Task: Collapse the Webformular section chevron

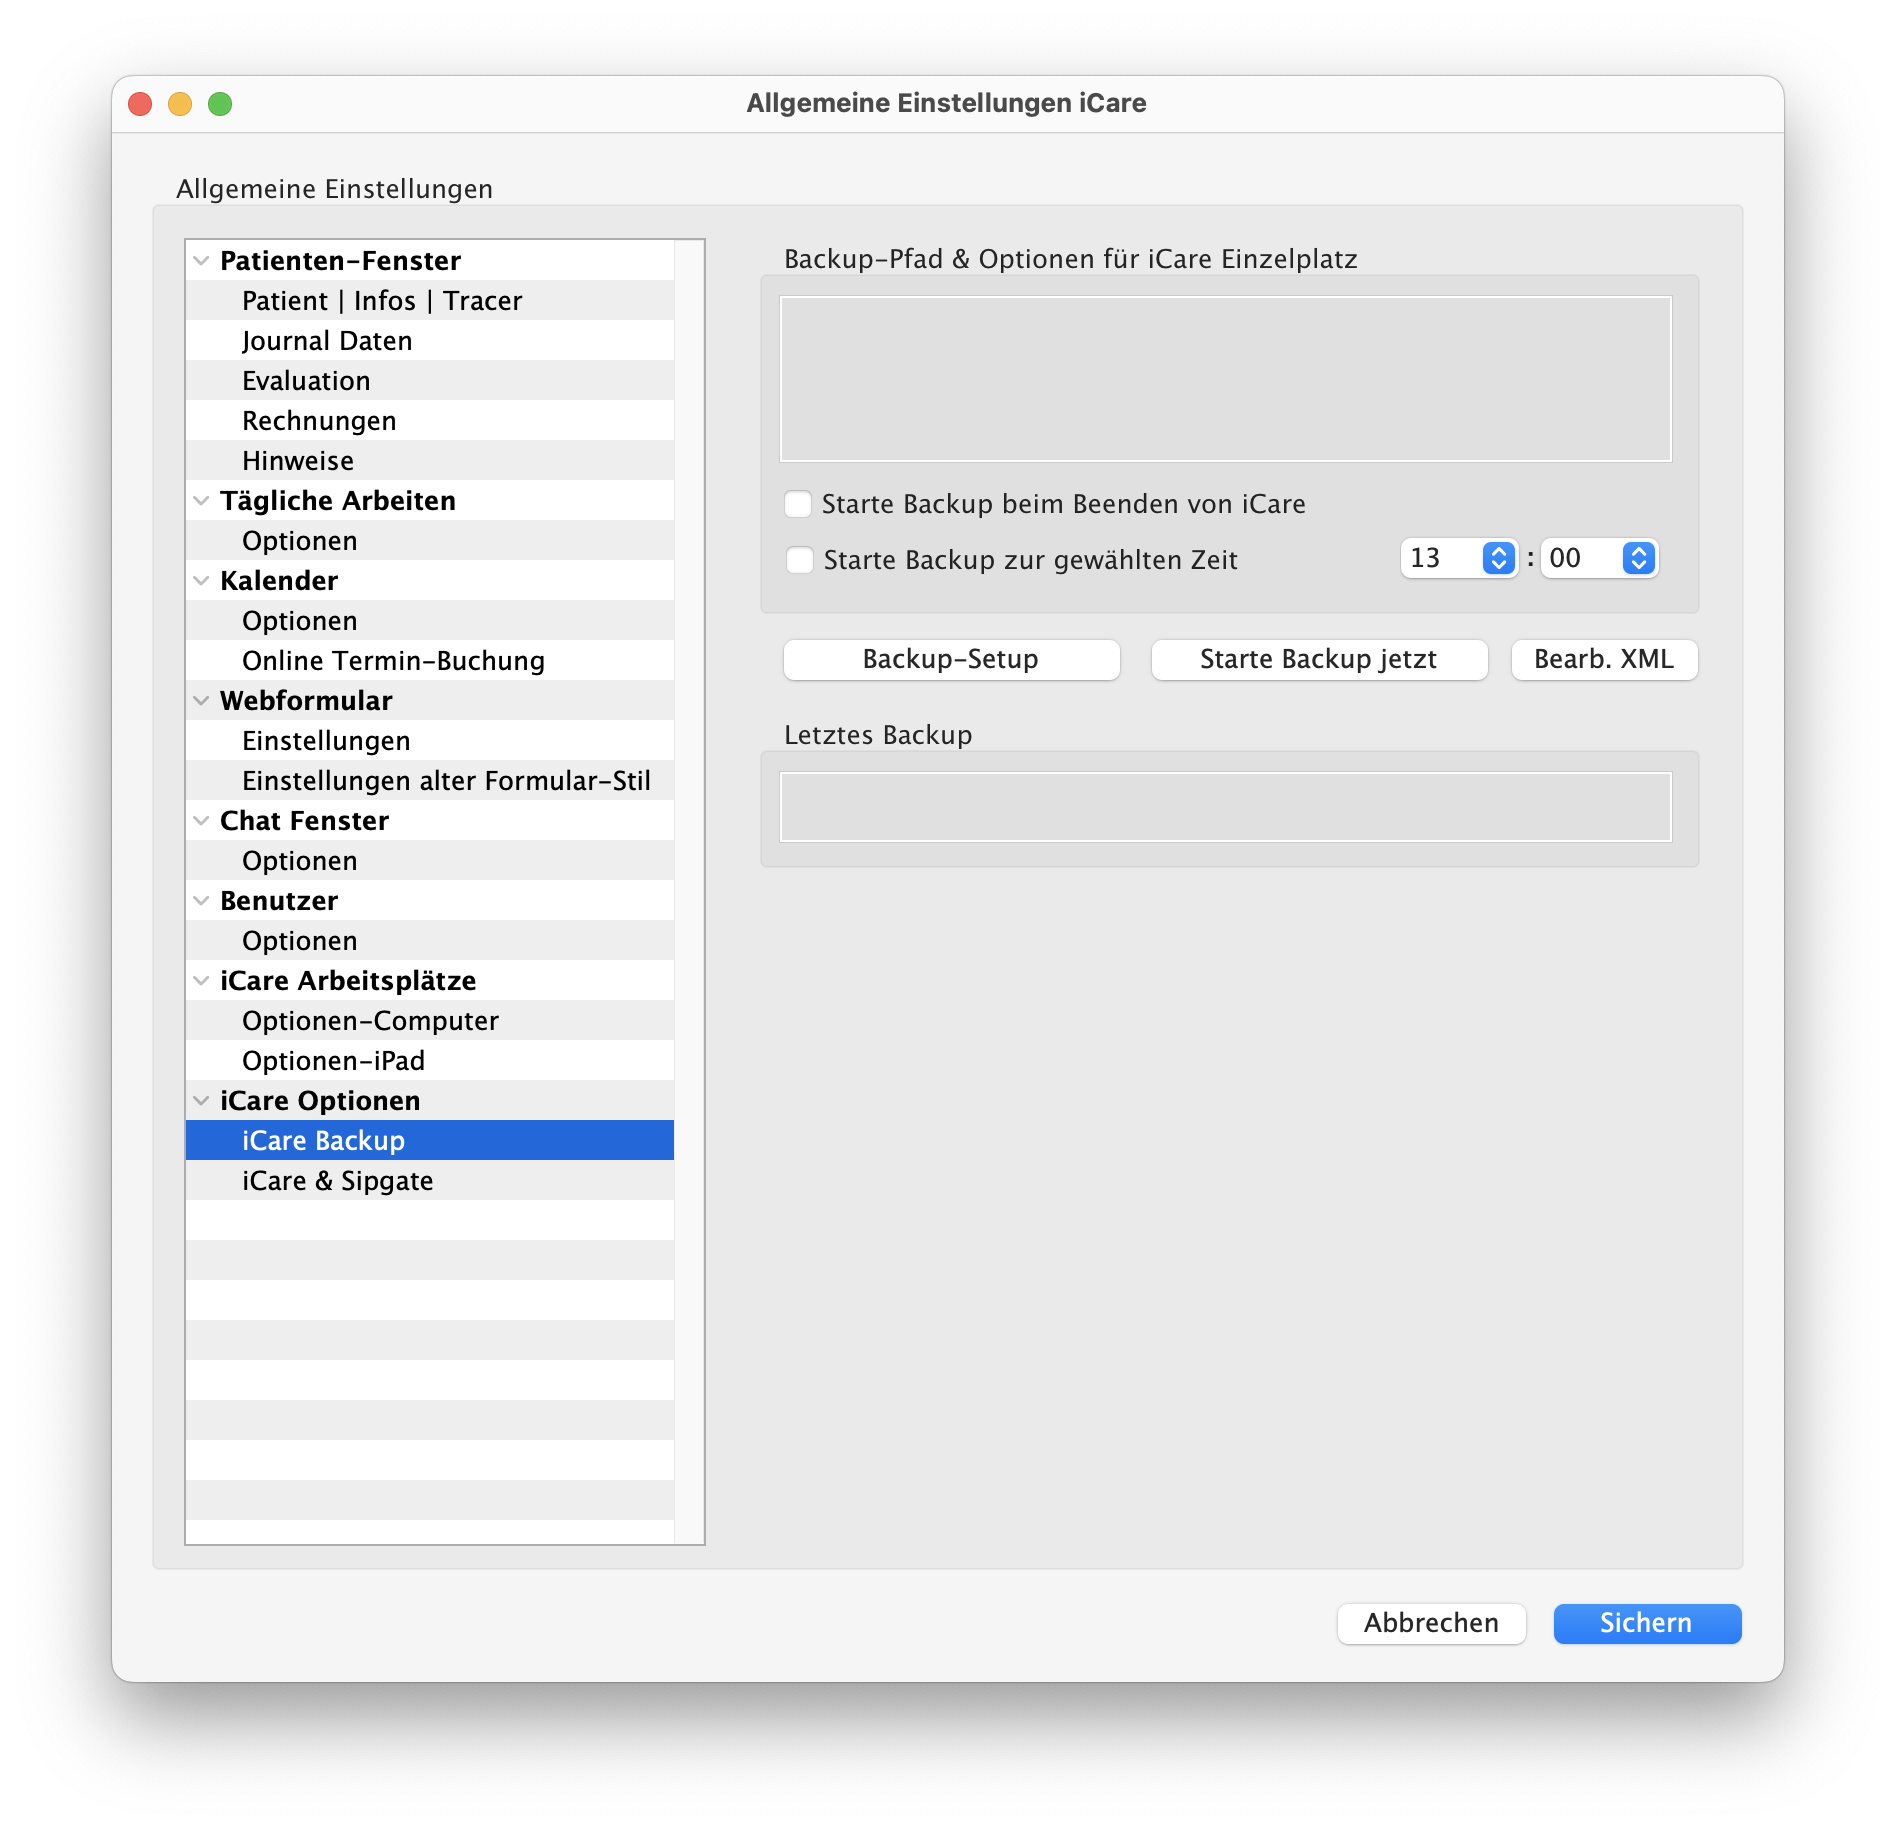Action: click(201, 701)
